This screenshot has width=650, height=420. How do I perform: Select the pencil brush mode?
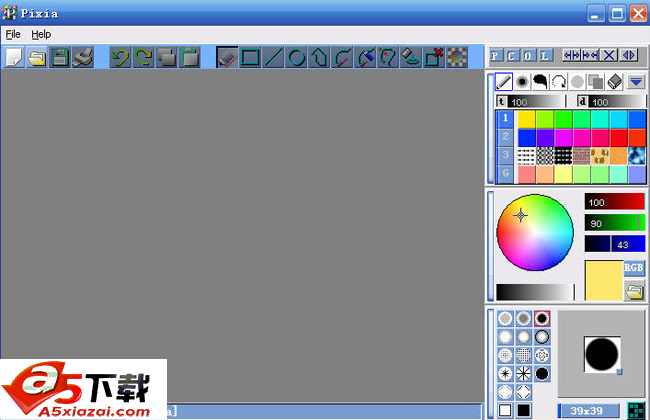coord(504,82)
